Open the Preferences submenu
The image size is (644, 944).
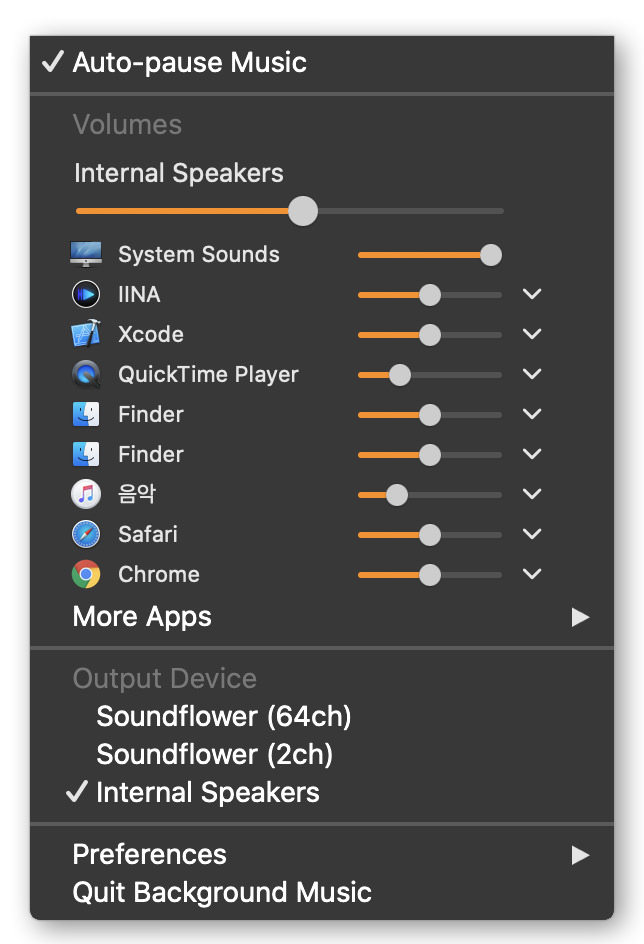[322, 855]
